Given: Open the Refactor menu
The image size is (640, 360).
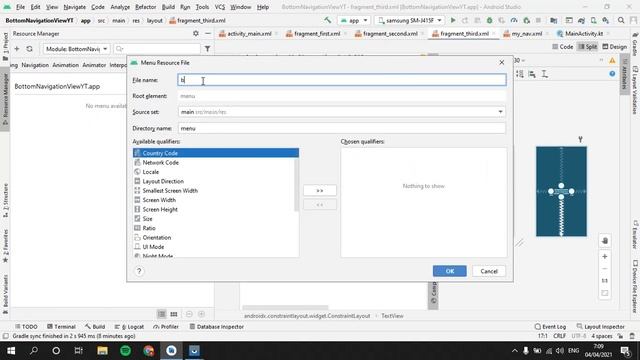Looking at the screenshot, I should click(x=146, y=7).
